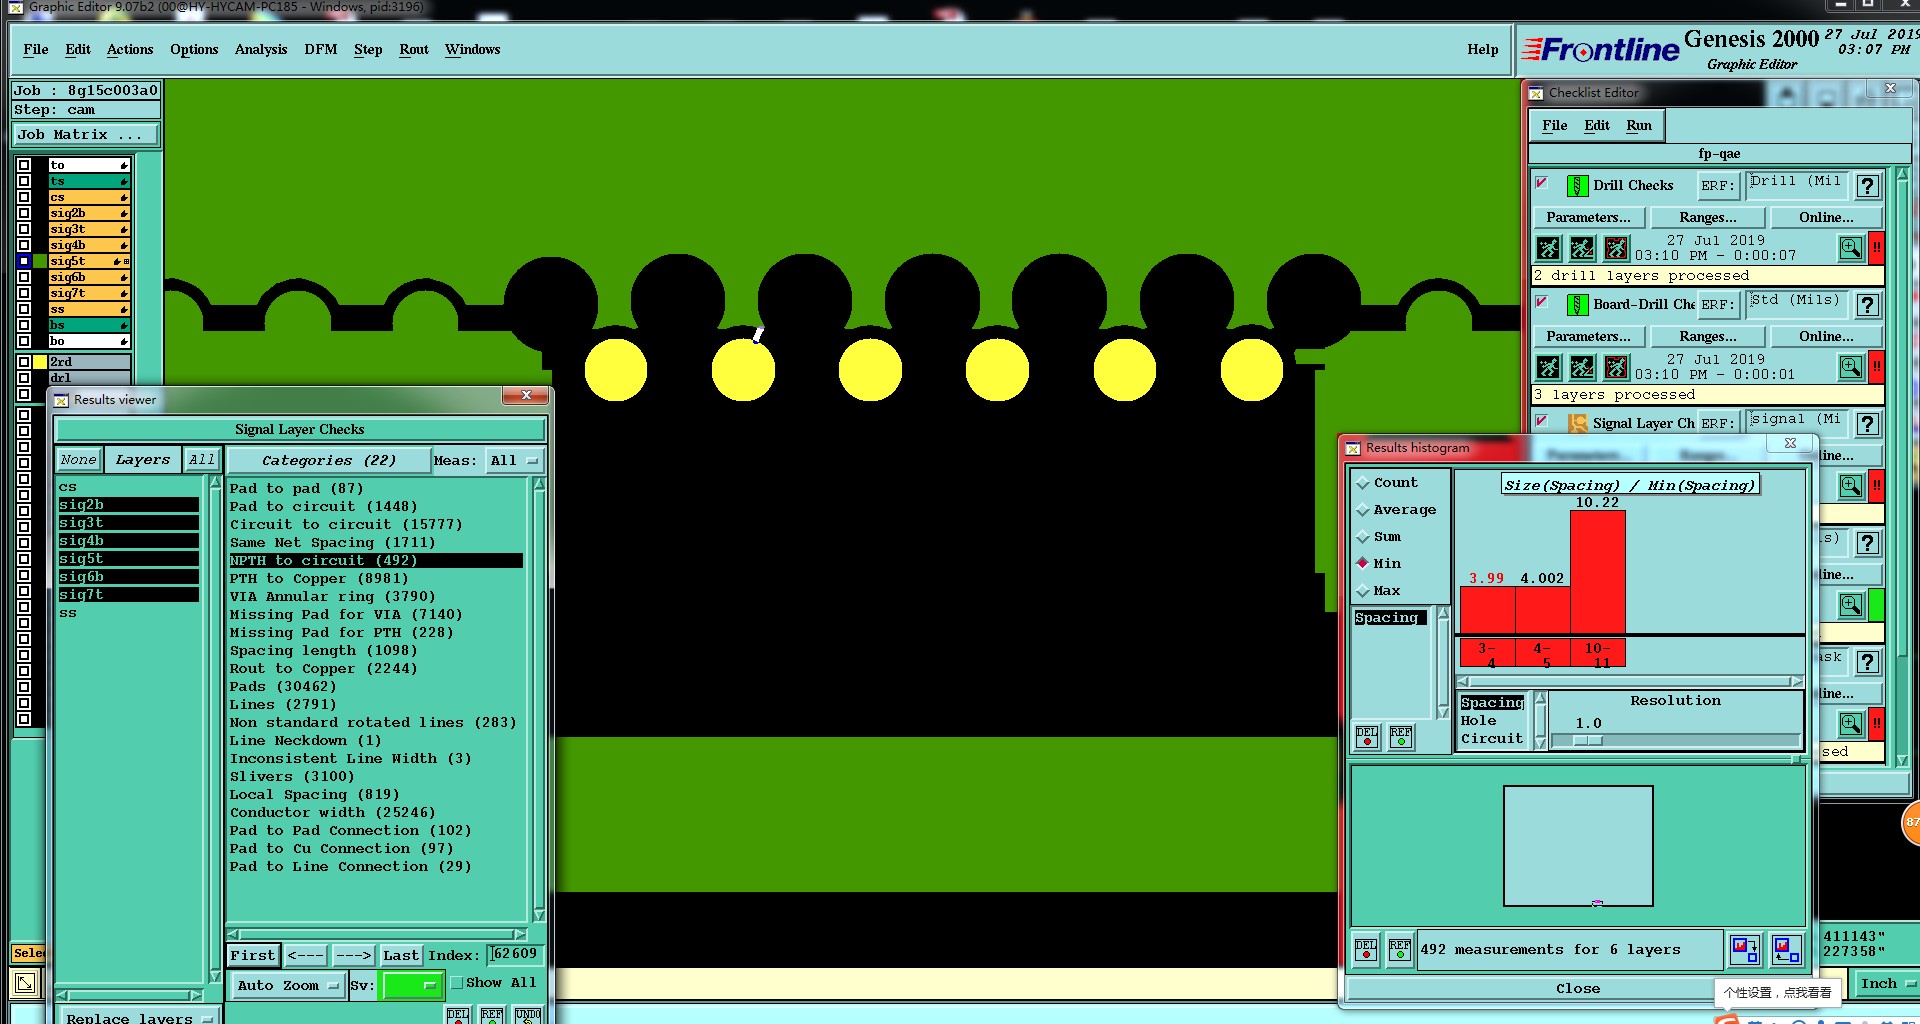Viewport: 1920px width, 1024px height.
Task: Open the Job Matrix button
Action: (x=85, y=135)
